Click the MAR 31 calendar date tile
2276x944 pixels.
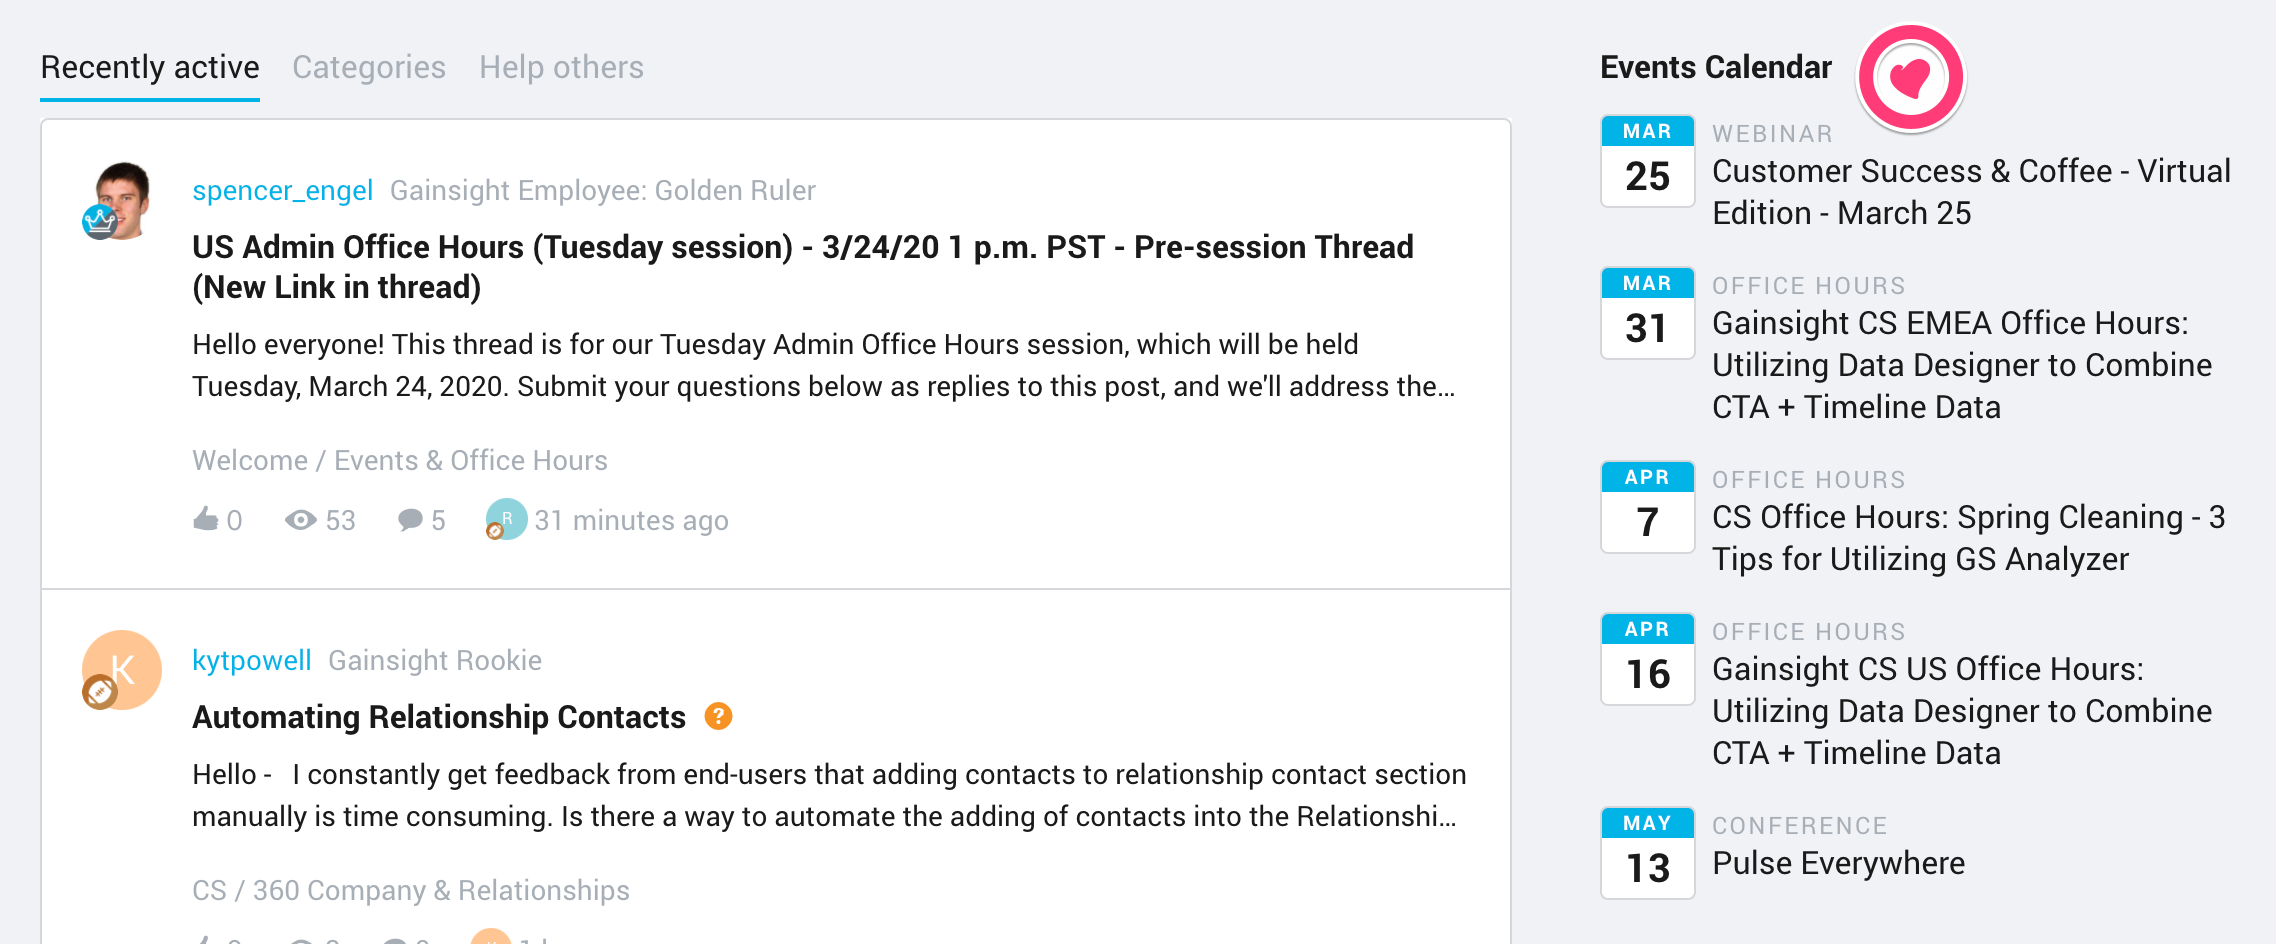coord(1648,313)
